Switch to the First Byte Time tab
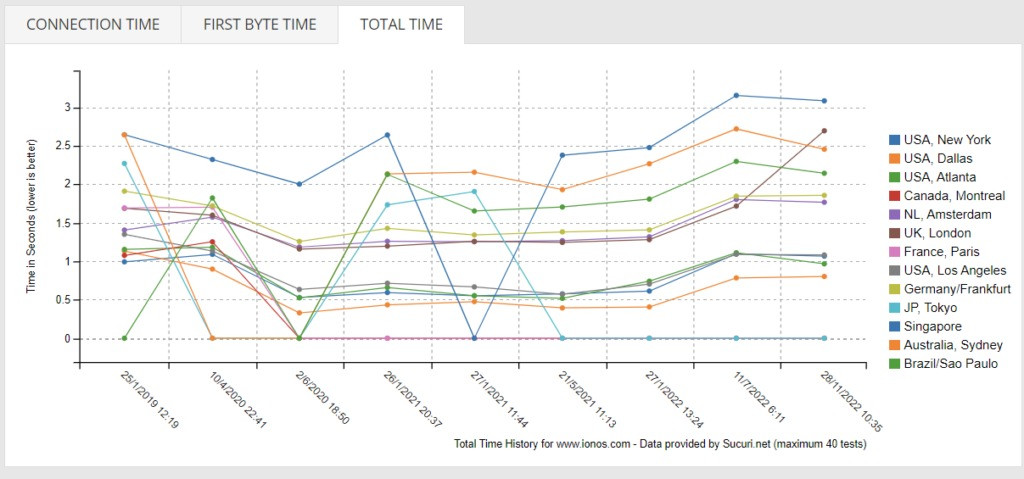 point(260,25)
